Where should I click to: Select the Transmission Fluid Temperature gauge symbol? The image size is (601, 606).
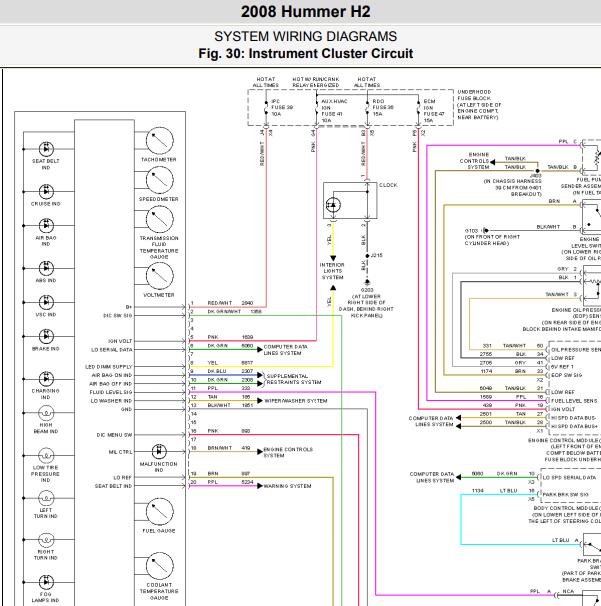point(160,220)
